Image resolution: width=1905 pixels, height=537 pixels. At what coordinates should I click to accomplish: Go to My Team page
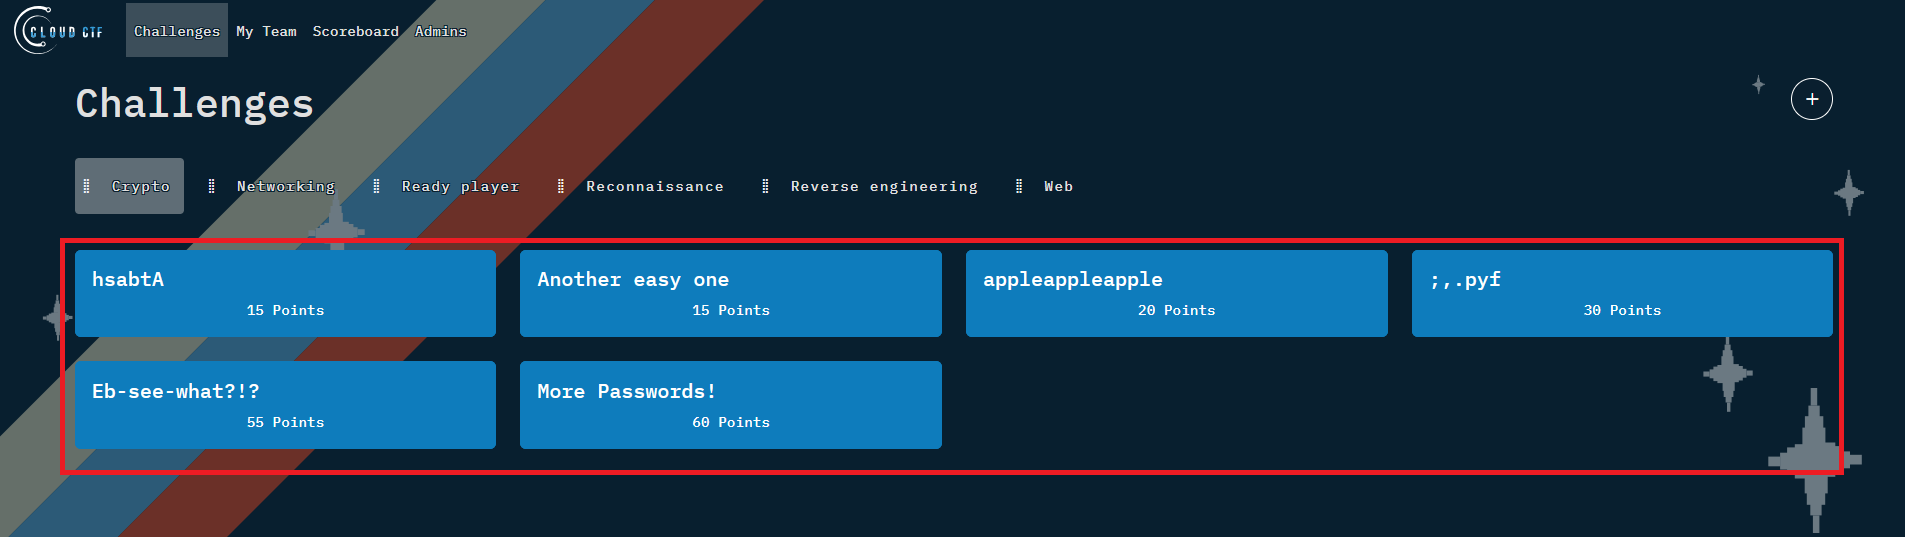[266, 31]
